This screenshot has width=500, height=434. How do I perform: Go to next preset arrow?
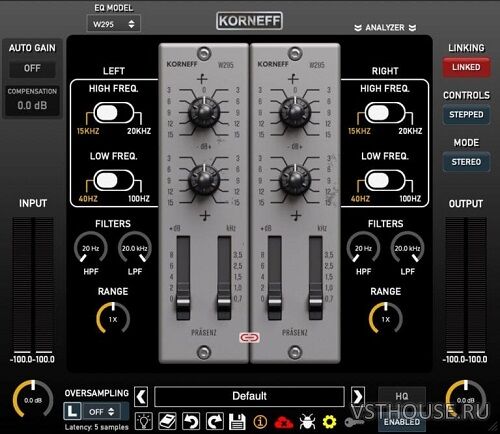358,397
